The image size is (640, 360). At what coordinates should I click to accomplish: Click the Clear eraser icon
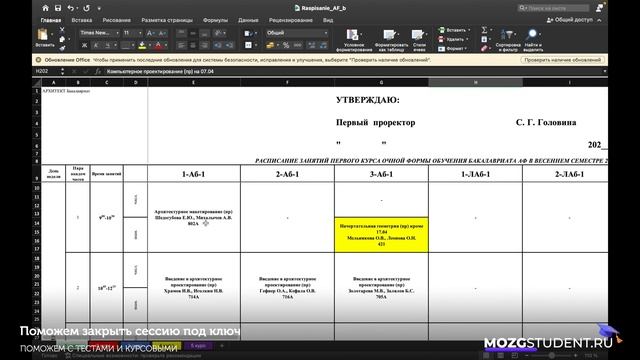click(484, 49)
